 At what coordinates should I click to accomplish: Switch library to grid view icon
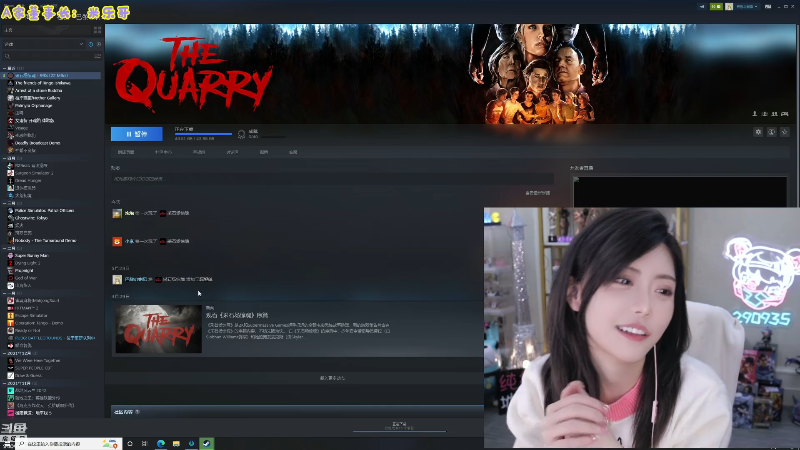(x=97, y=30)
